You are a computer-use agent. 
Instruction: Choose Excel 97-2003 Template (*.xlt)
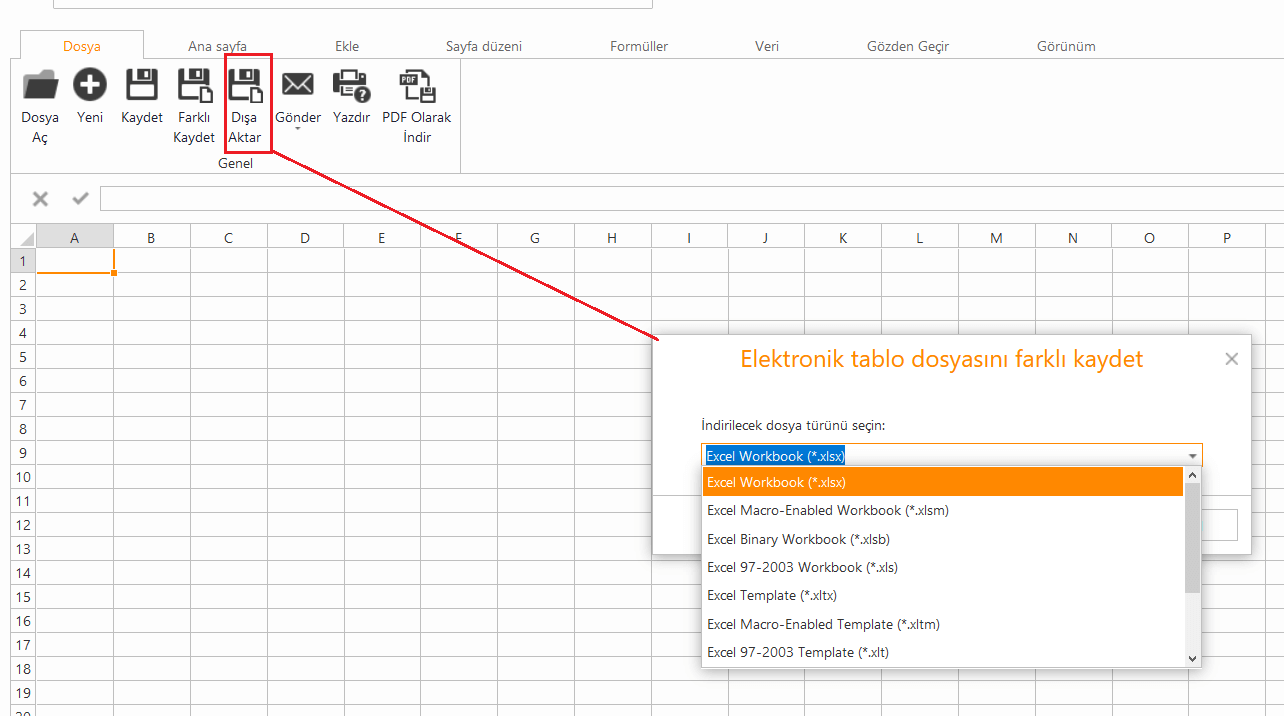pyautogui.click(x=942, y=652)
